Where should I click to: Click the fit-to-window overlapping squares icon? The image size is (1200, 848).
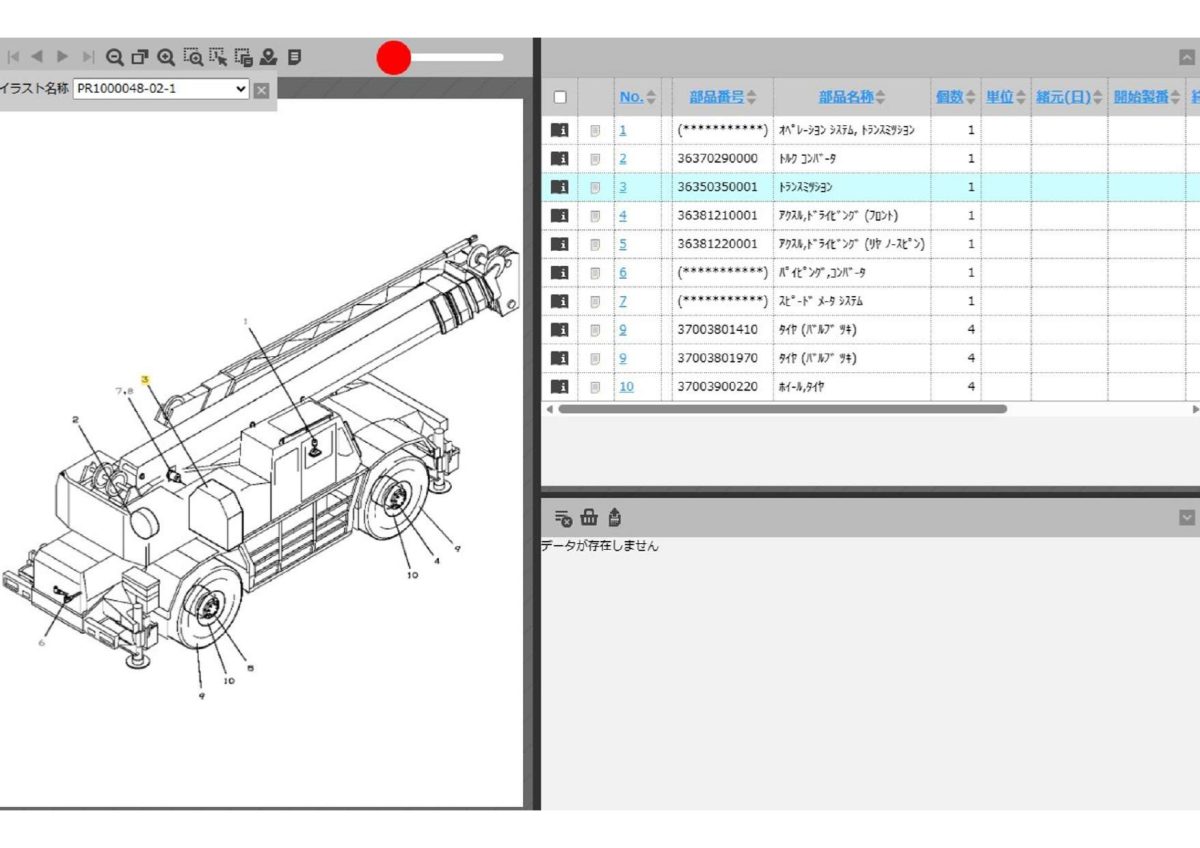(141, 57)
